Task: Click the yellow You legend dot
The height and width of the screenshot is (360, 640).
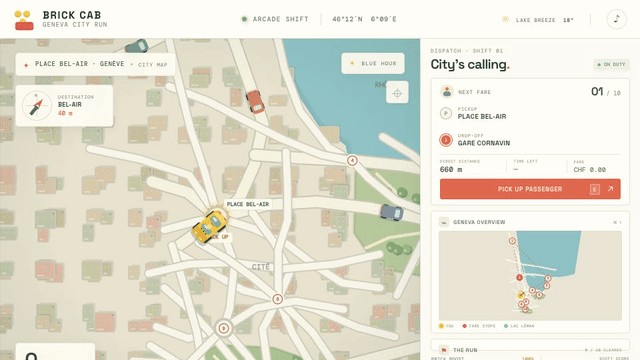Action: [x=441, y=326]
